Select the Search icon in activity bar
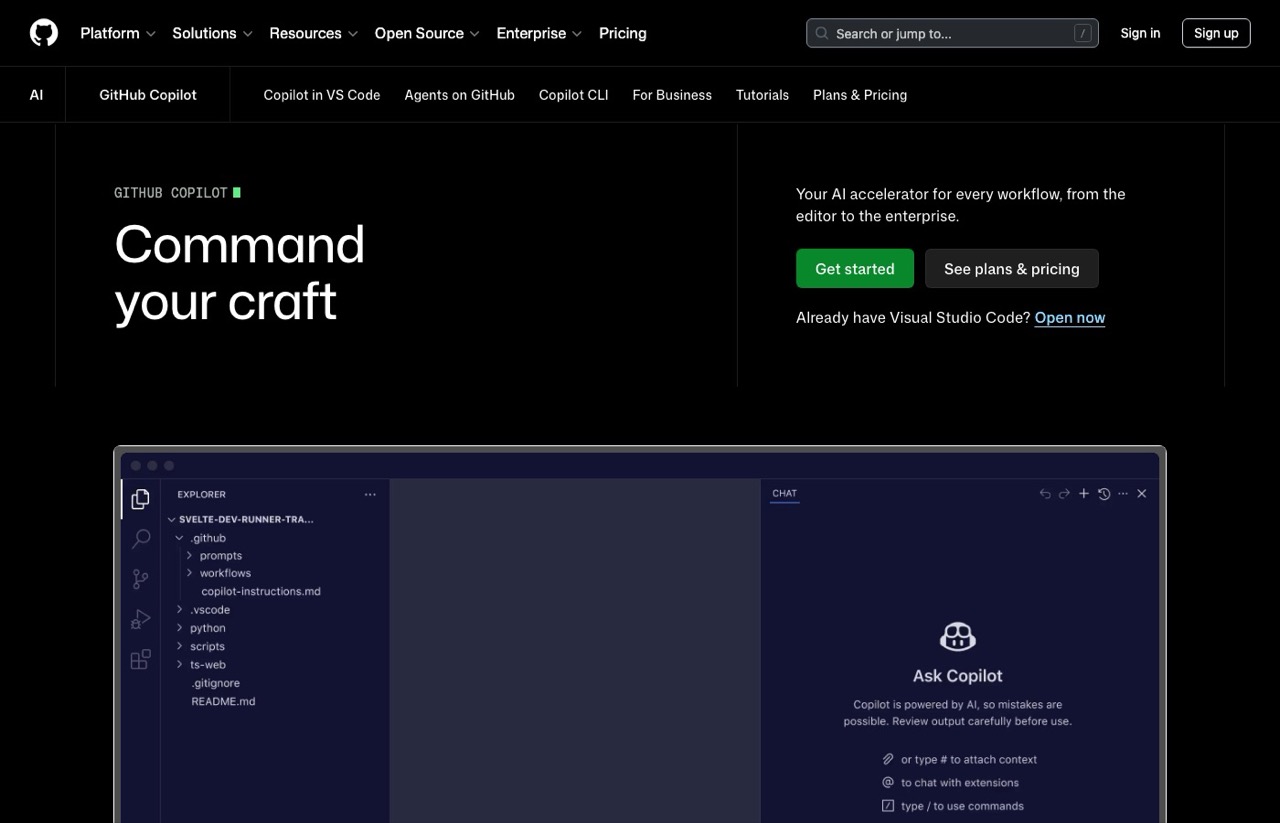This screenshot has height=823, width=1280. [141, 539]
